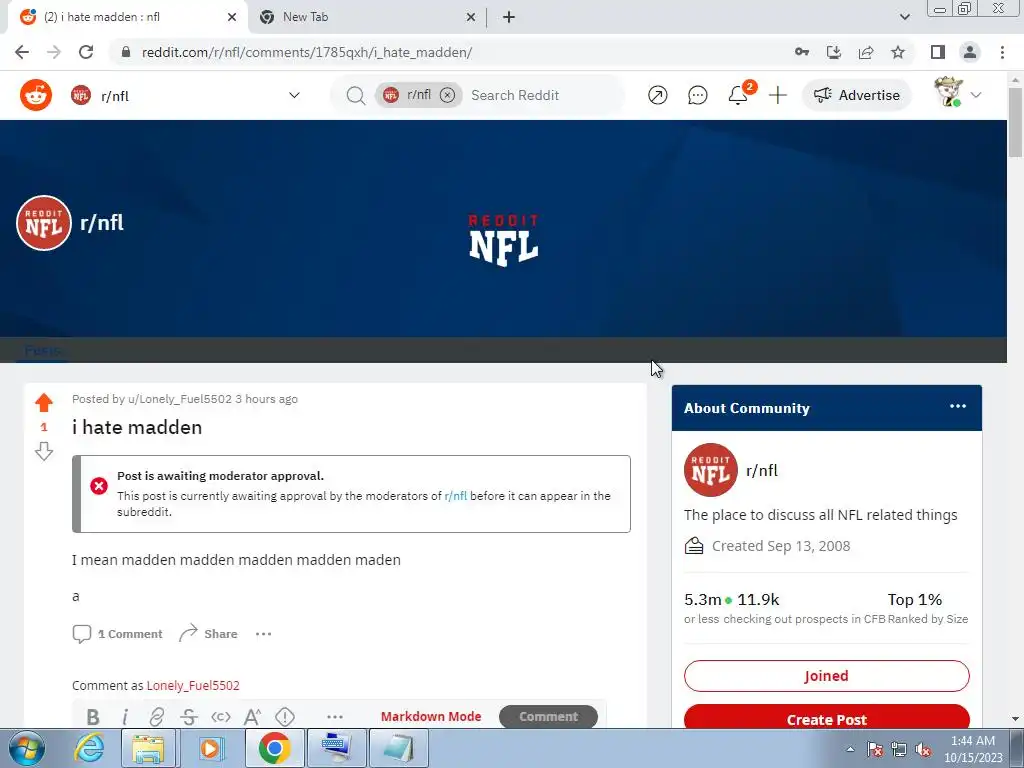This screenshot has height=768, width=1024.
Task: Show hidden system tray icons
Action: [850, 749]
